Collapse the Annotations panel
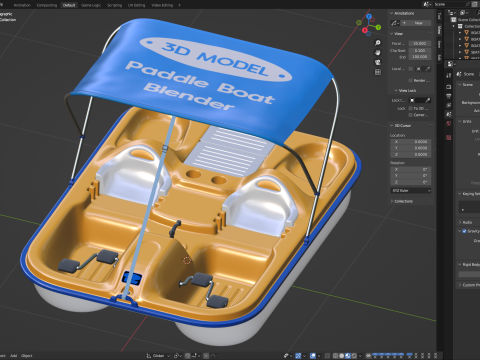 pos(392,13)
